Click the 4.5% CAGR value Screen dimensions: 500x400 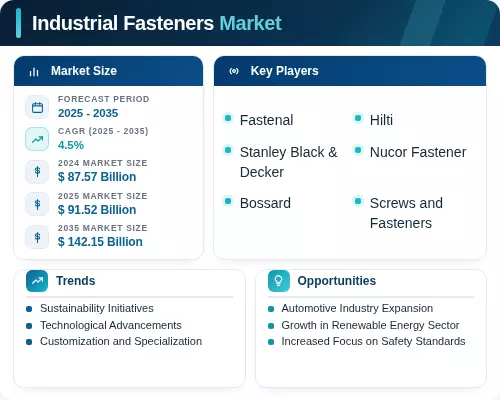tap(71, 145)
